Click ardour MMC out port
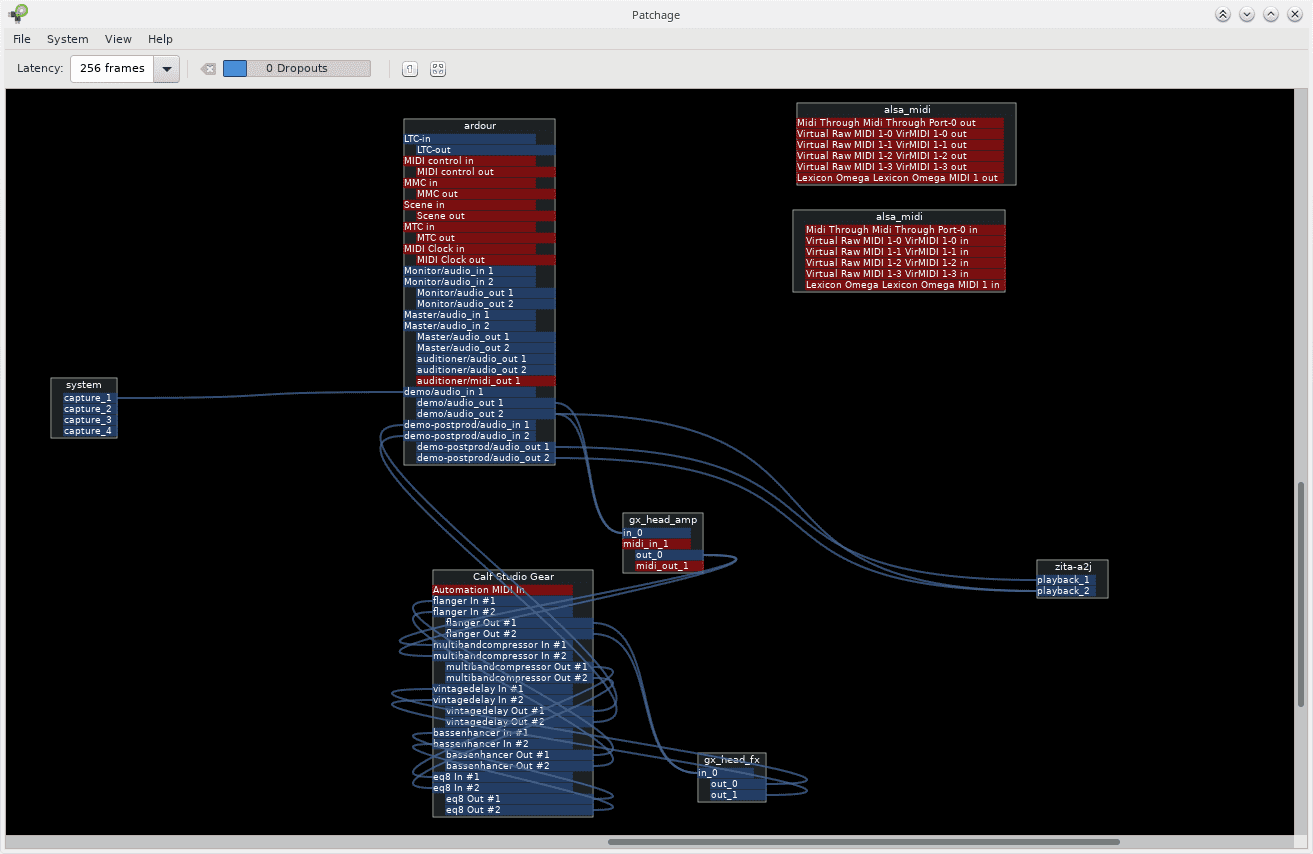This screenshot has height=854, width=1313. click(485, 194)
